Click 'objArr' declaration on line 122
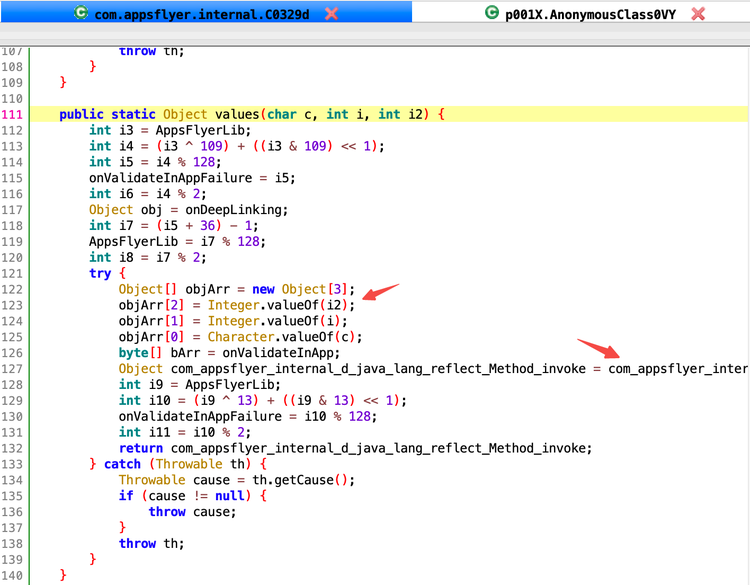The image size is (750, 585). (208, 289)
